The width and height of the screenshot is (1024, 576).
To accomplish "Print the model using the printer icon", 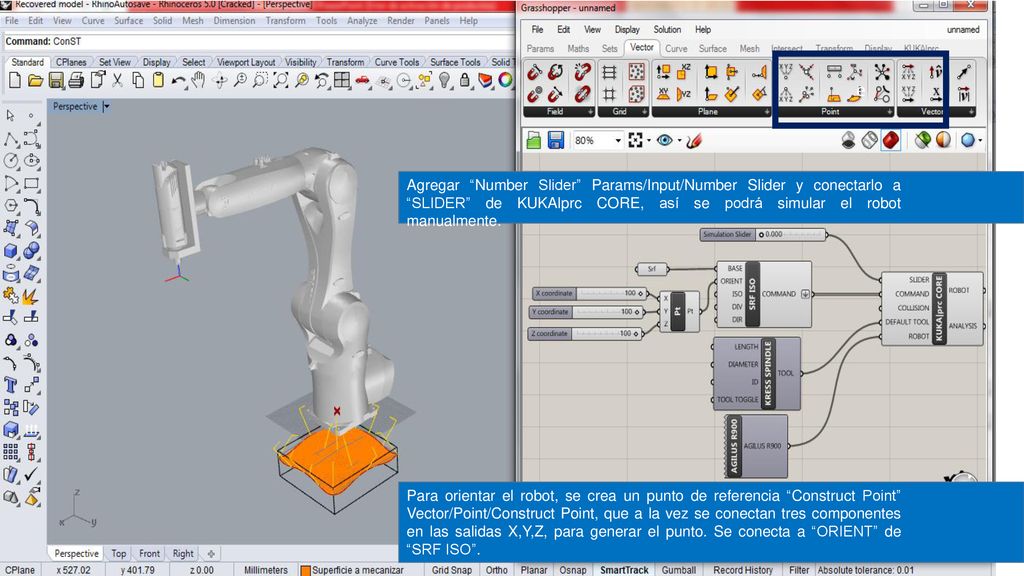I will point(76,80).
